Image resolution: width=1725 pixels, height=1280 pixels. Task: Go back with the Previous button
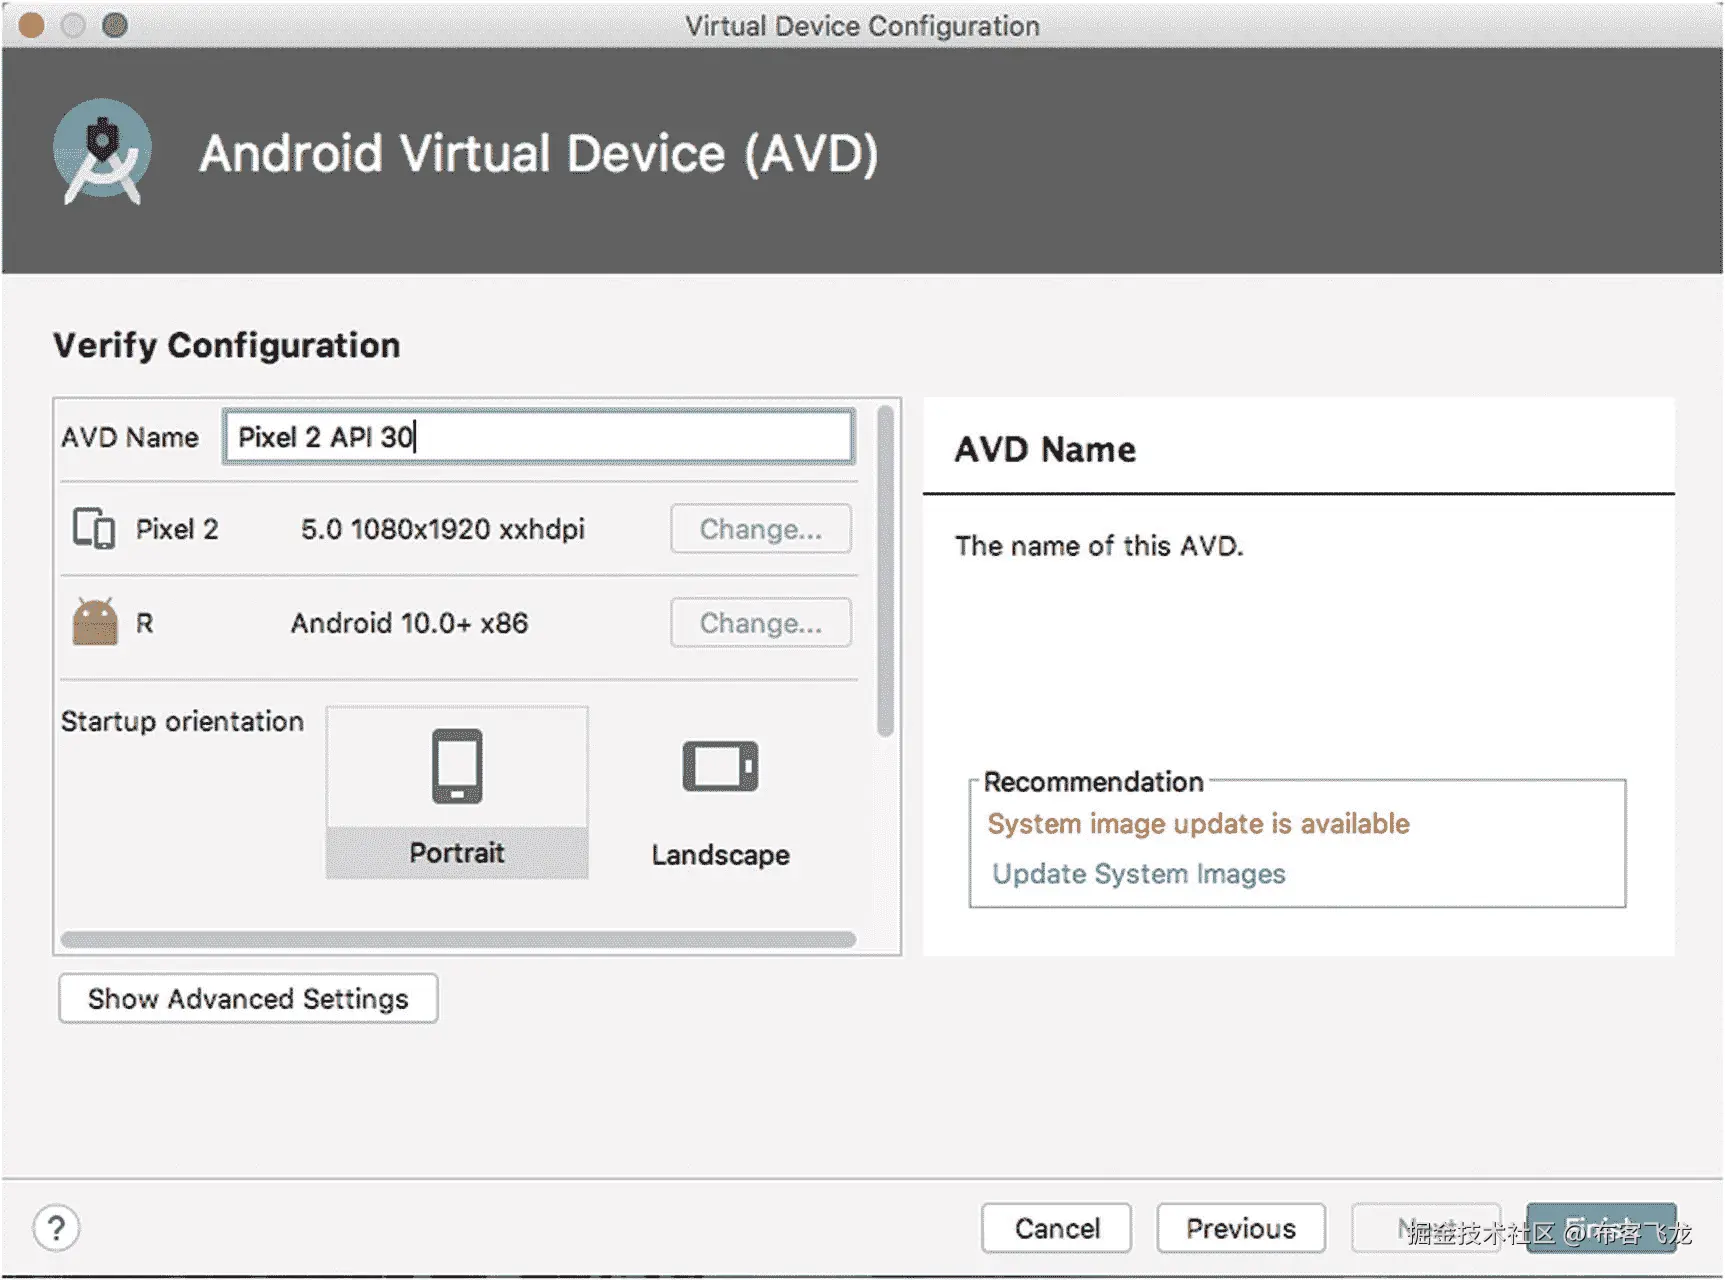pos(1241,1228)
